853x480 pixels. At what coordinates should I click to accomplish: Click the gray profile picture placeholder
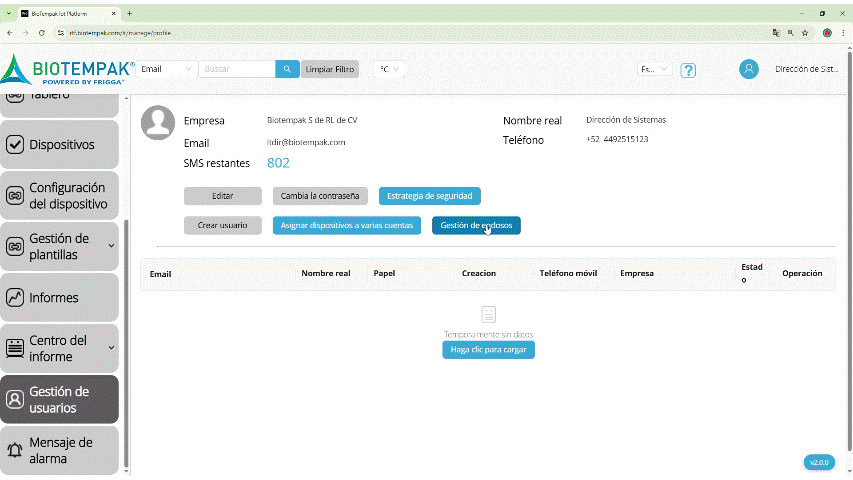(158, 122)
